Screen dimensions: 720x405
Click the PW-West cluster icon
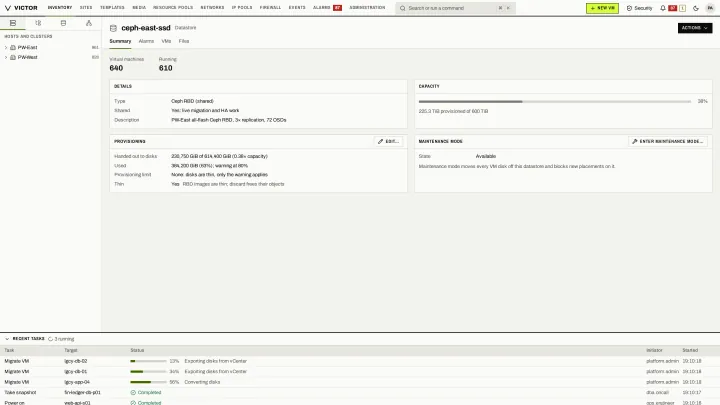click(x=13, y=57)
